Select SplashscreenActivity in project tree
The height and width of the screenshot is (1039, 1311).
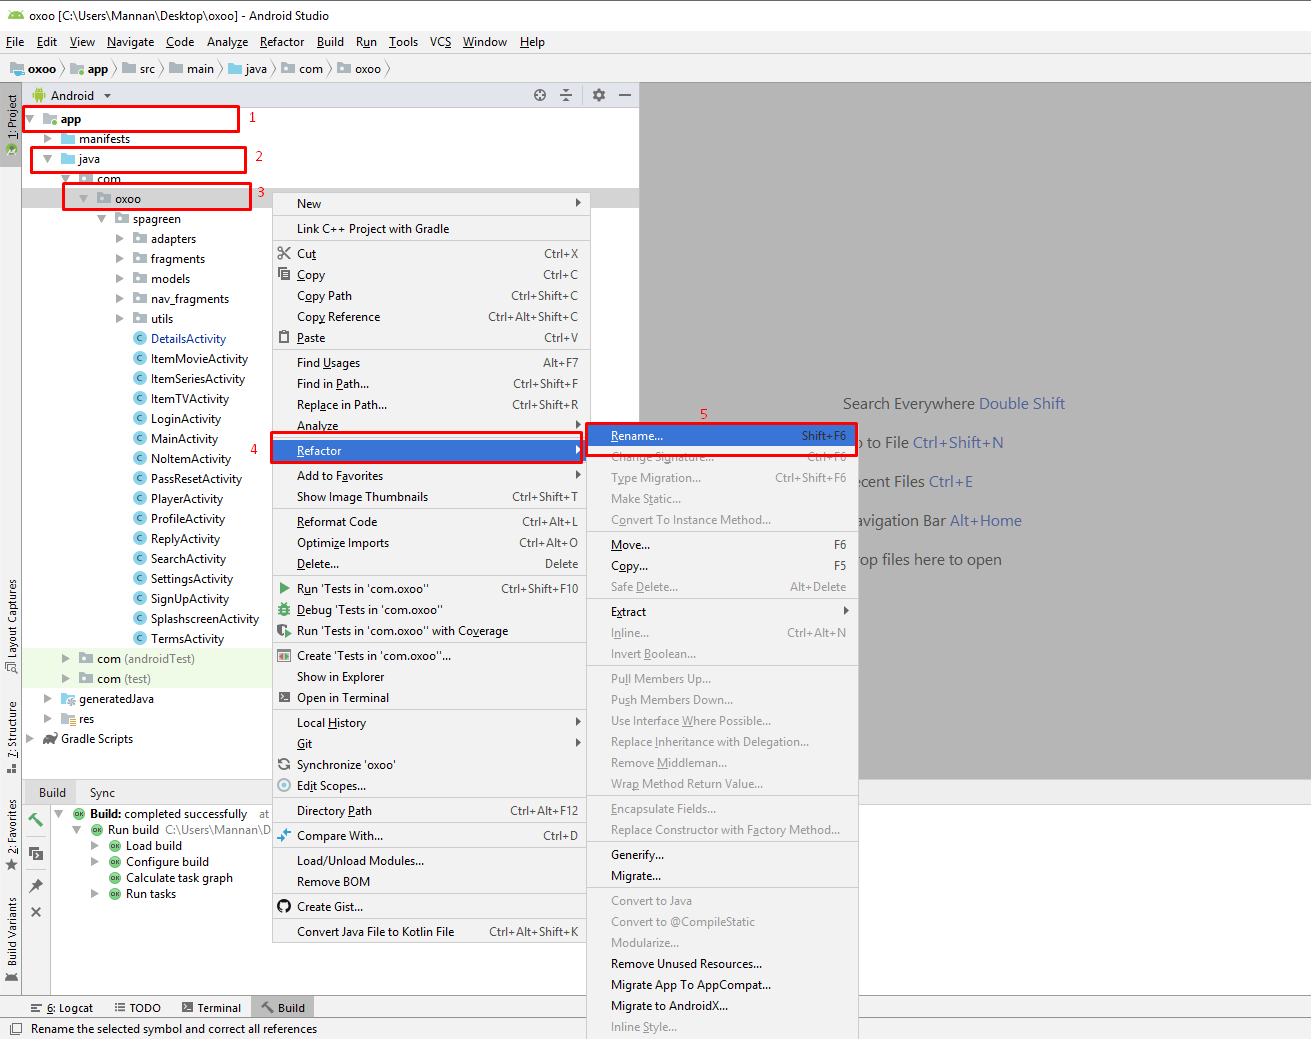[205, 619]
